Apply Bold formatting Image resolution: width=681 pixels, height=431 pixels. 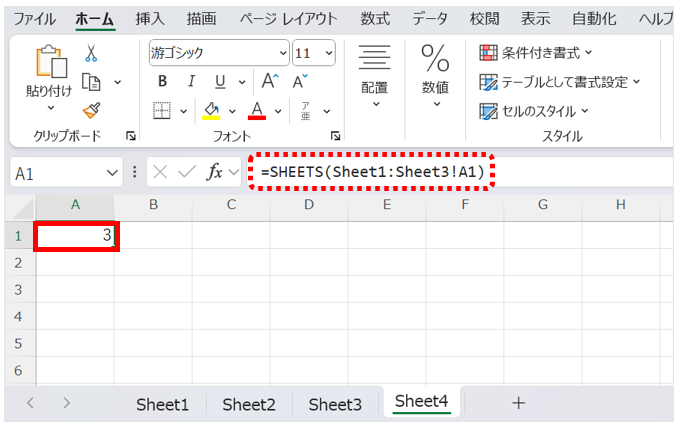[x=162, y=81]
